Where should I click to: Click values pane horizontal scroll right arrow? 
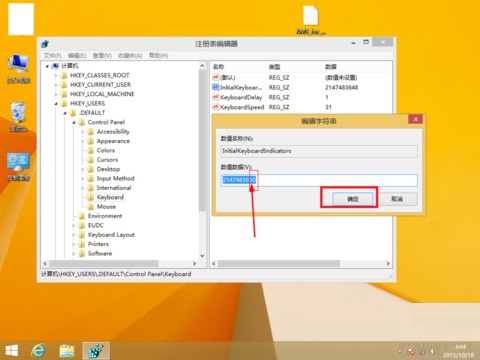(388, 264)
